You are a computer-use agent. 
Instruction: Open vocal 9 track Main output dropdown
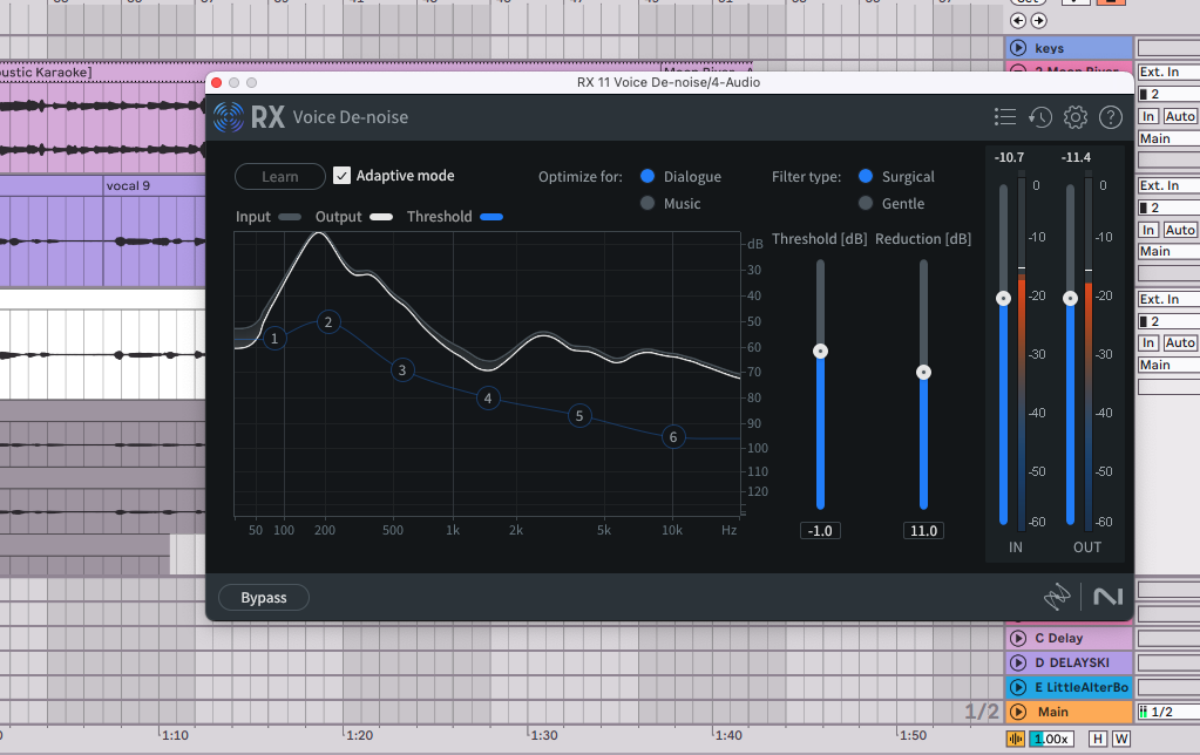pyautogui.click(x=1168, y=251)
